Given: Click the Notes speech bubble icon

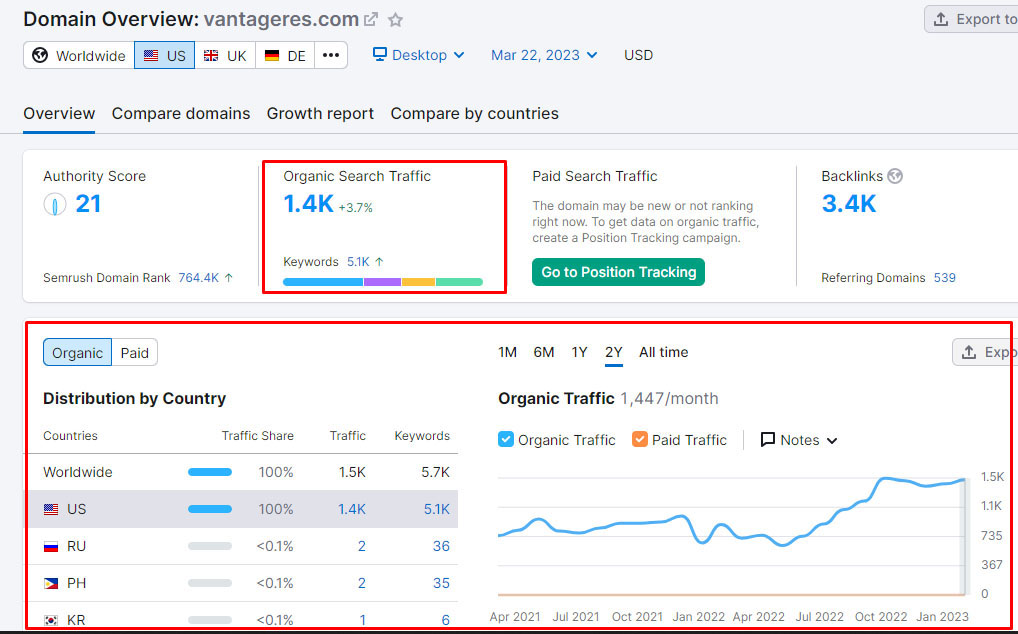Looking at the screenshot, I should point(768,440).
